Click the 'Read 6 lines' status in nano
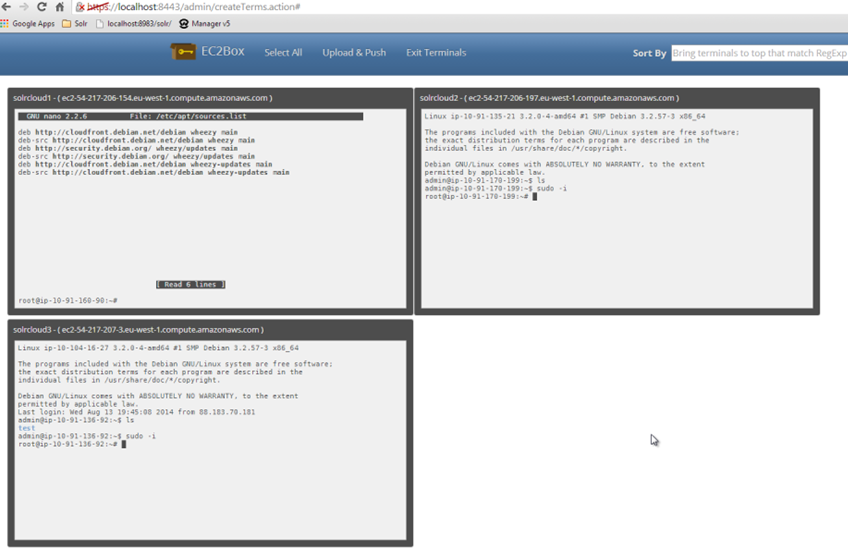This screenshot has width=848, height=551. [x=190, y=284]
